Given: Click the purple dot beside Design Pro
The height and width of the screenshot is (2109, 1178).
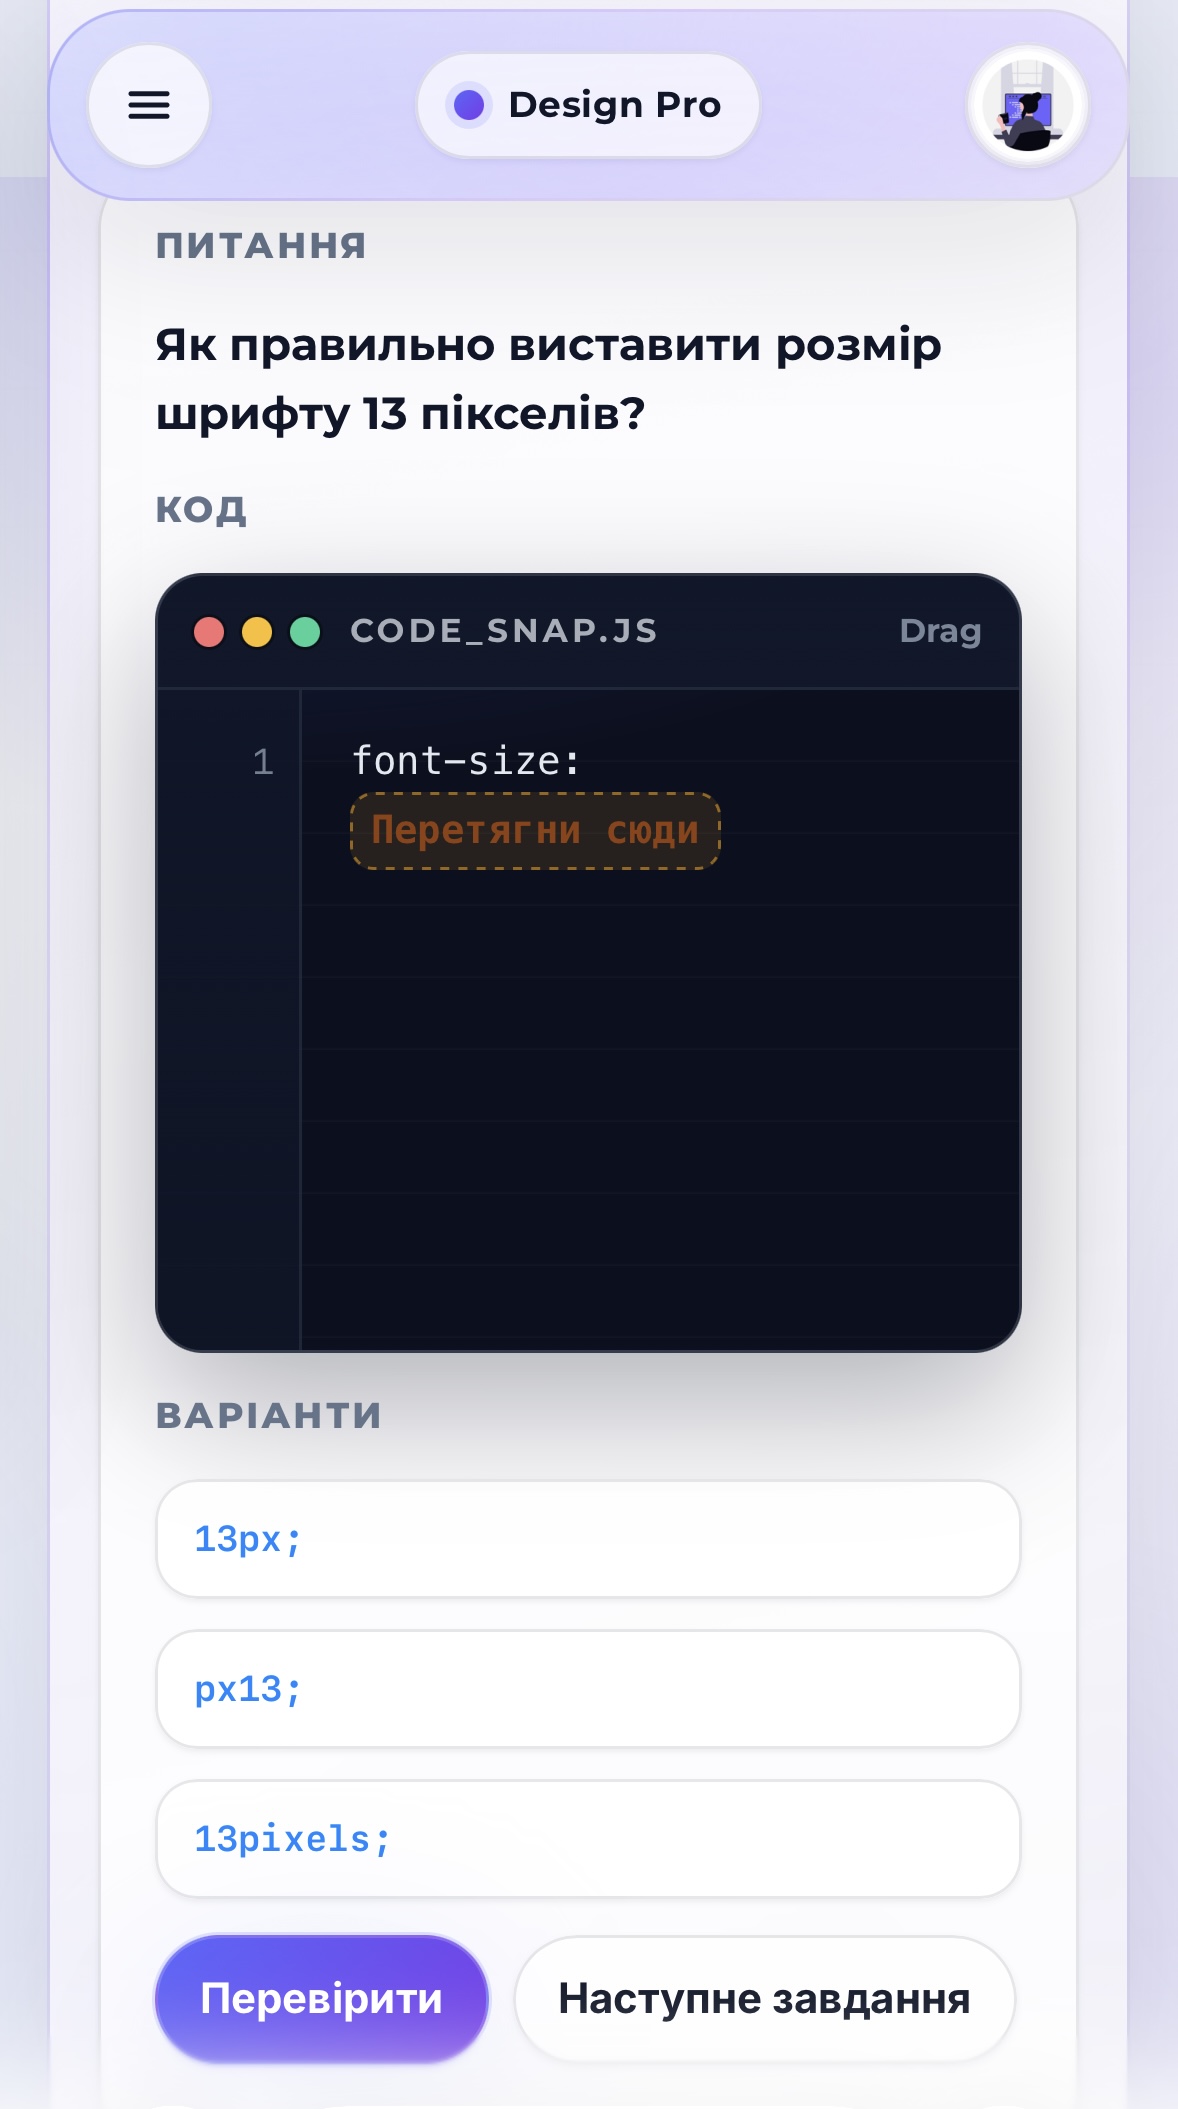Looking at the screenshot, I should (469, 105).
